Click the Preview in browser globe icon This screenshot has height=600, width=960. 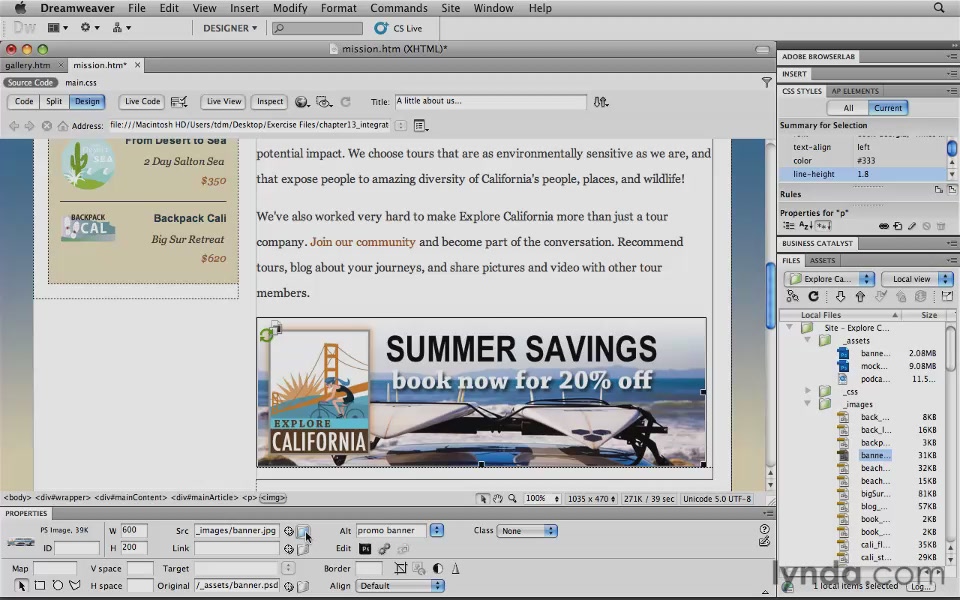tap(302, 102)
